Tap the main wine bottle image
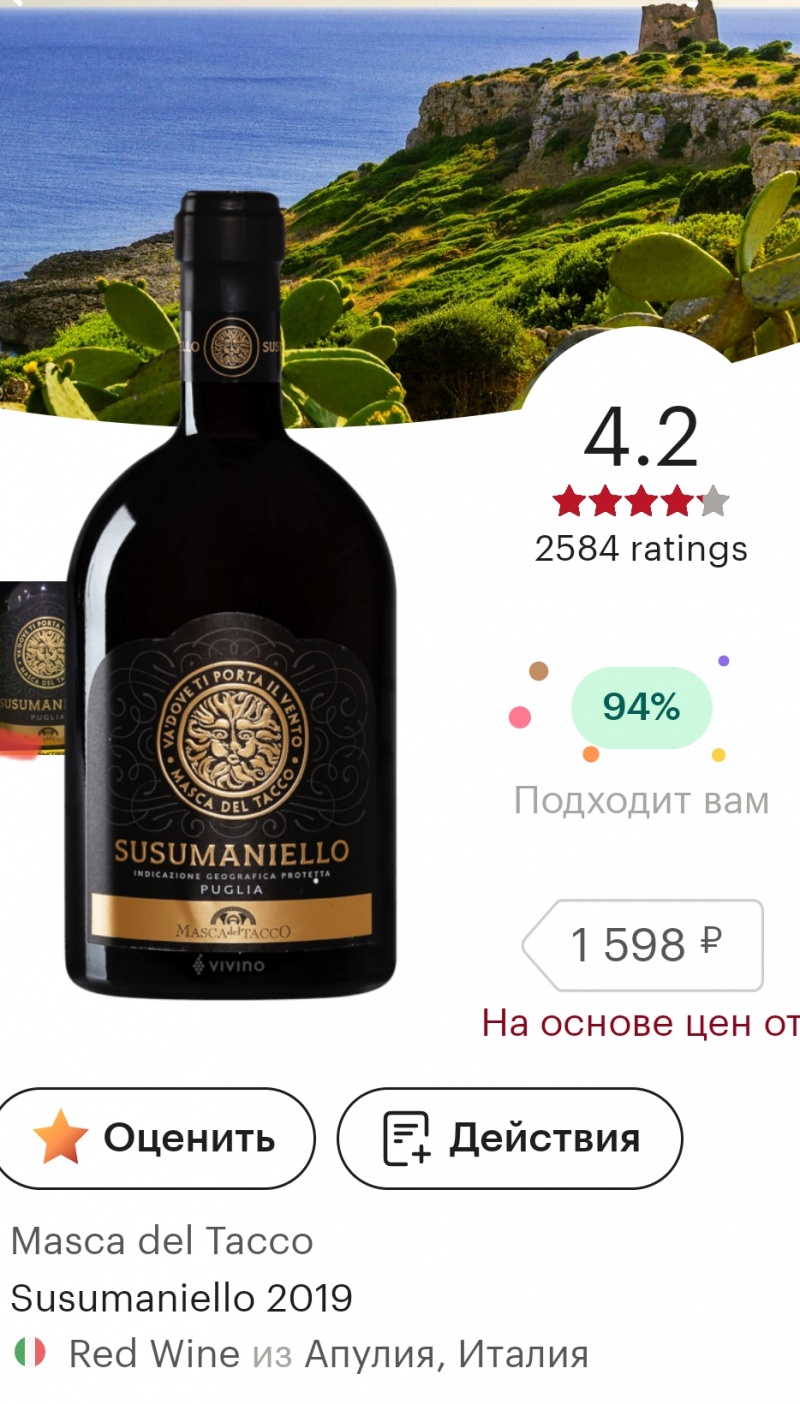The width and height of the screenshot is (800, 1404). point(230,595)
